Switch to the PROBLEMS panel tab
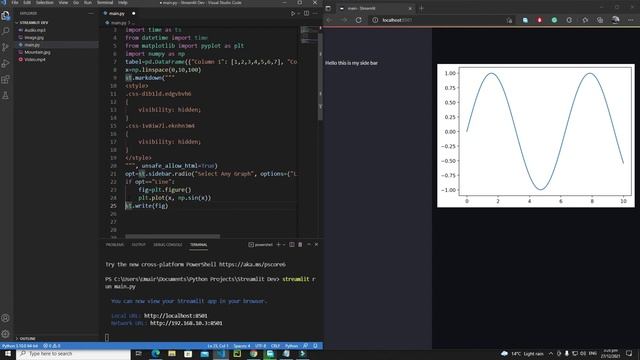The height and width of the screenshot is (360, 640). [x=115, y=244]
